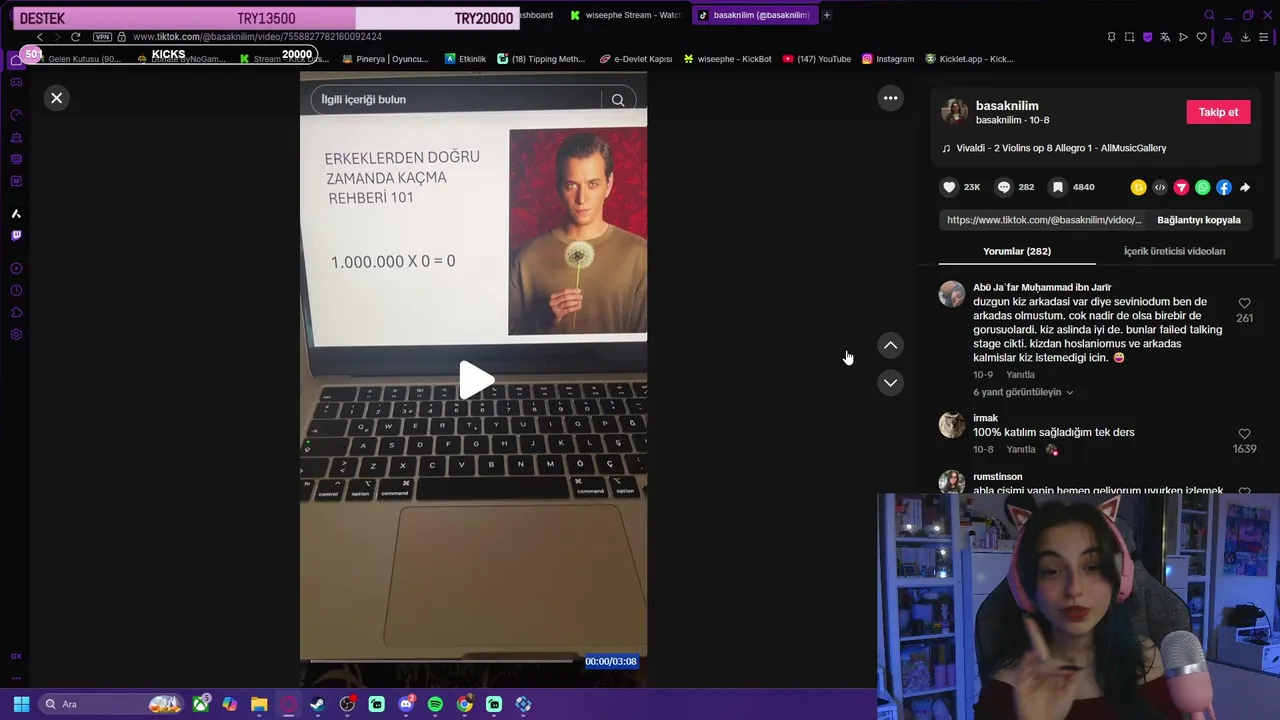The image size is (1280, 720).
Task: Open sidebar history clock icon
Action: pos(16,290)
